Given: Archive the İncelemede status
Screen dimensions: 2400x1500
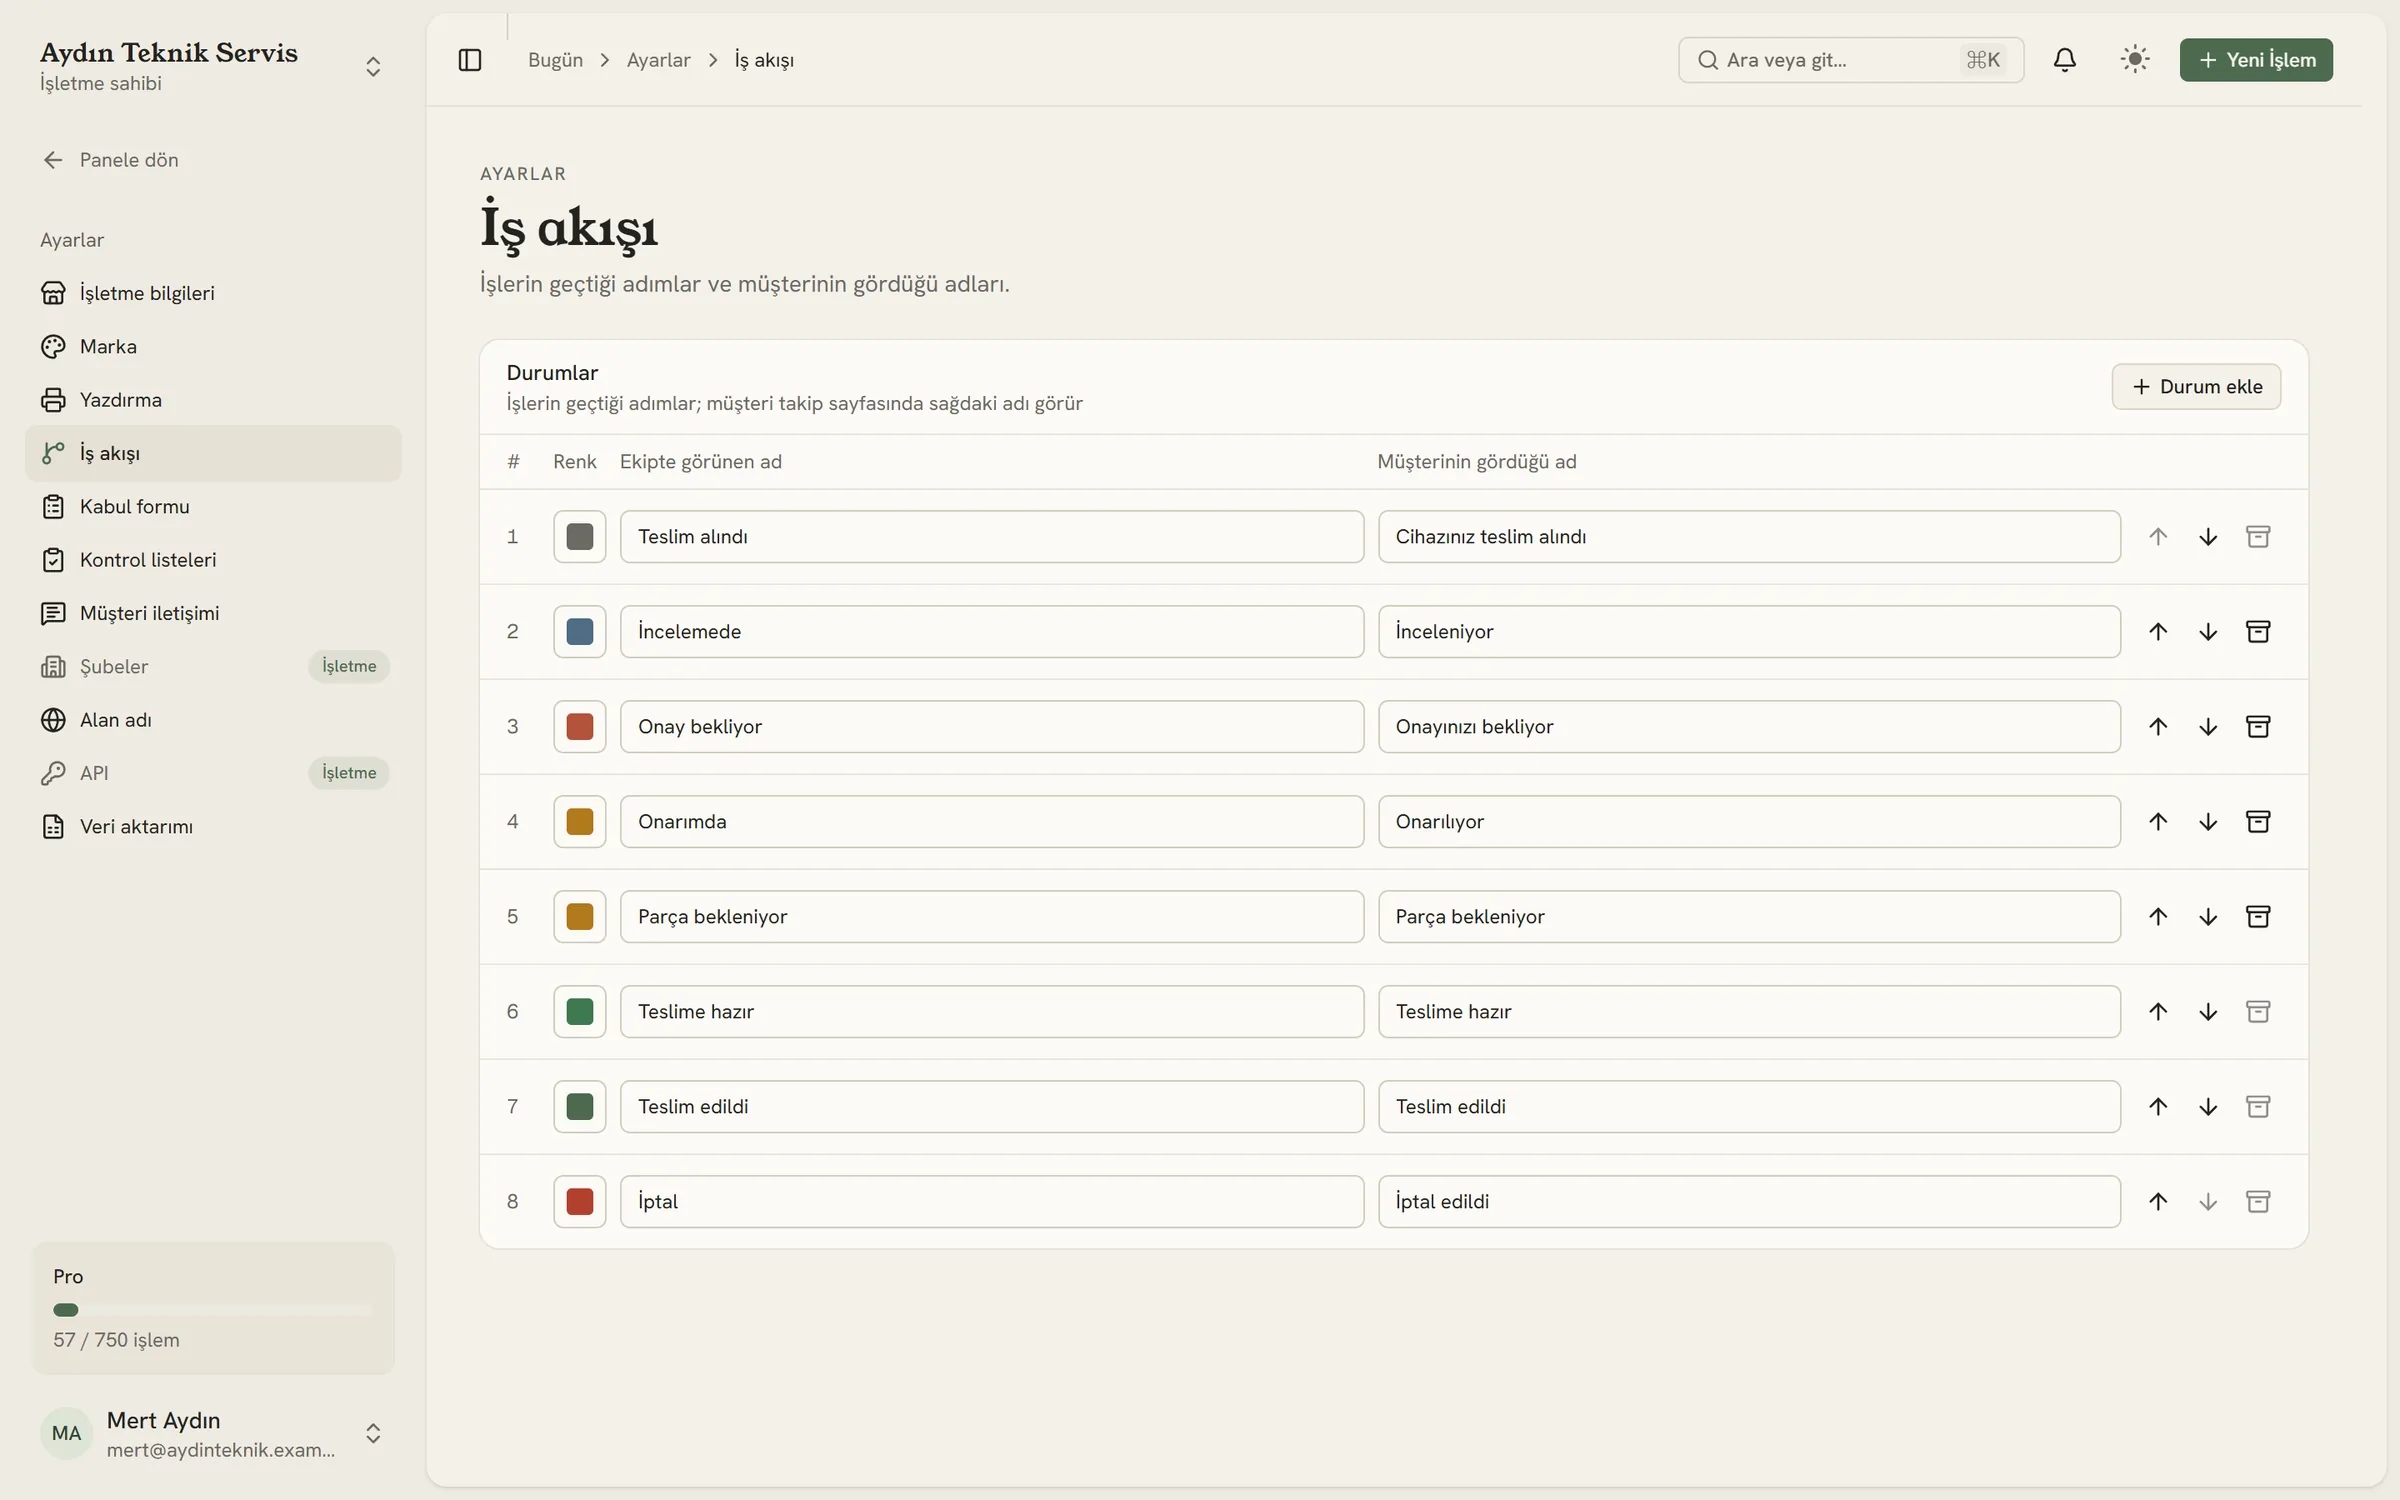Looking at the screenshot, I should pos(2257,632).
